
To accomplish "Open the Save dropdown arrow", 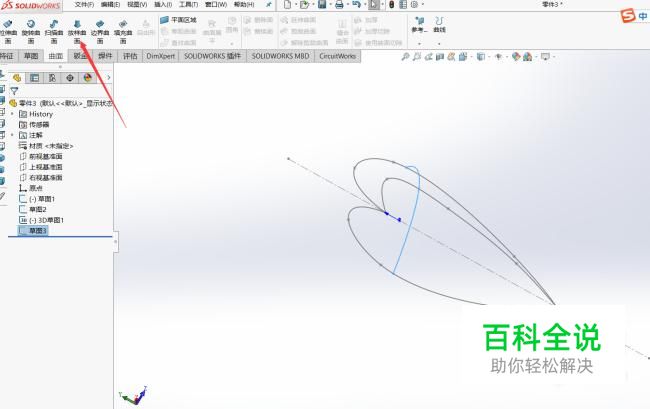I will [x=330, y=5].
